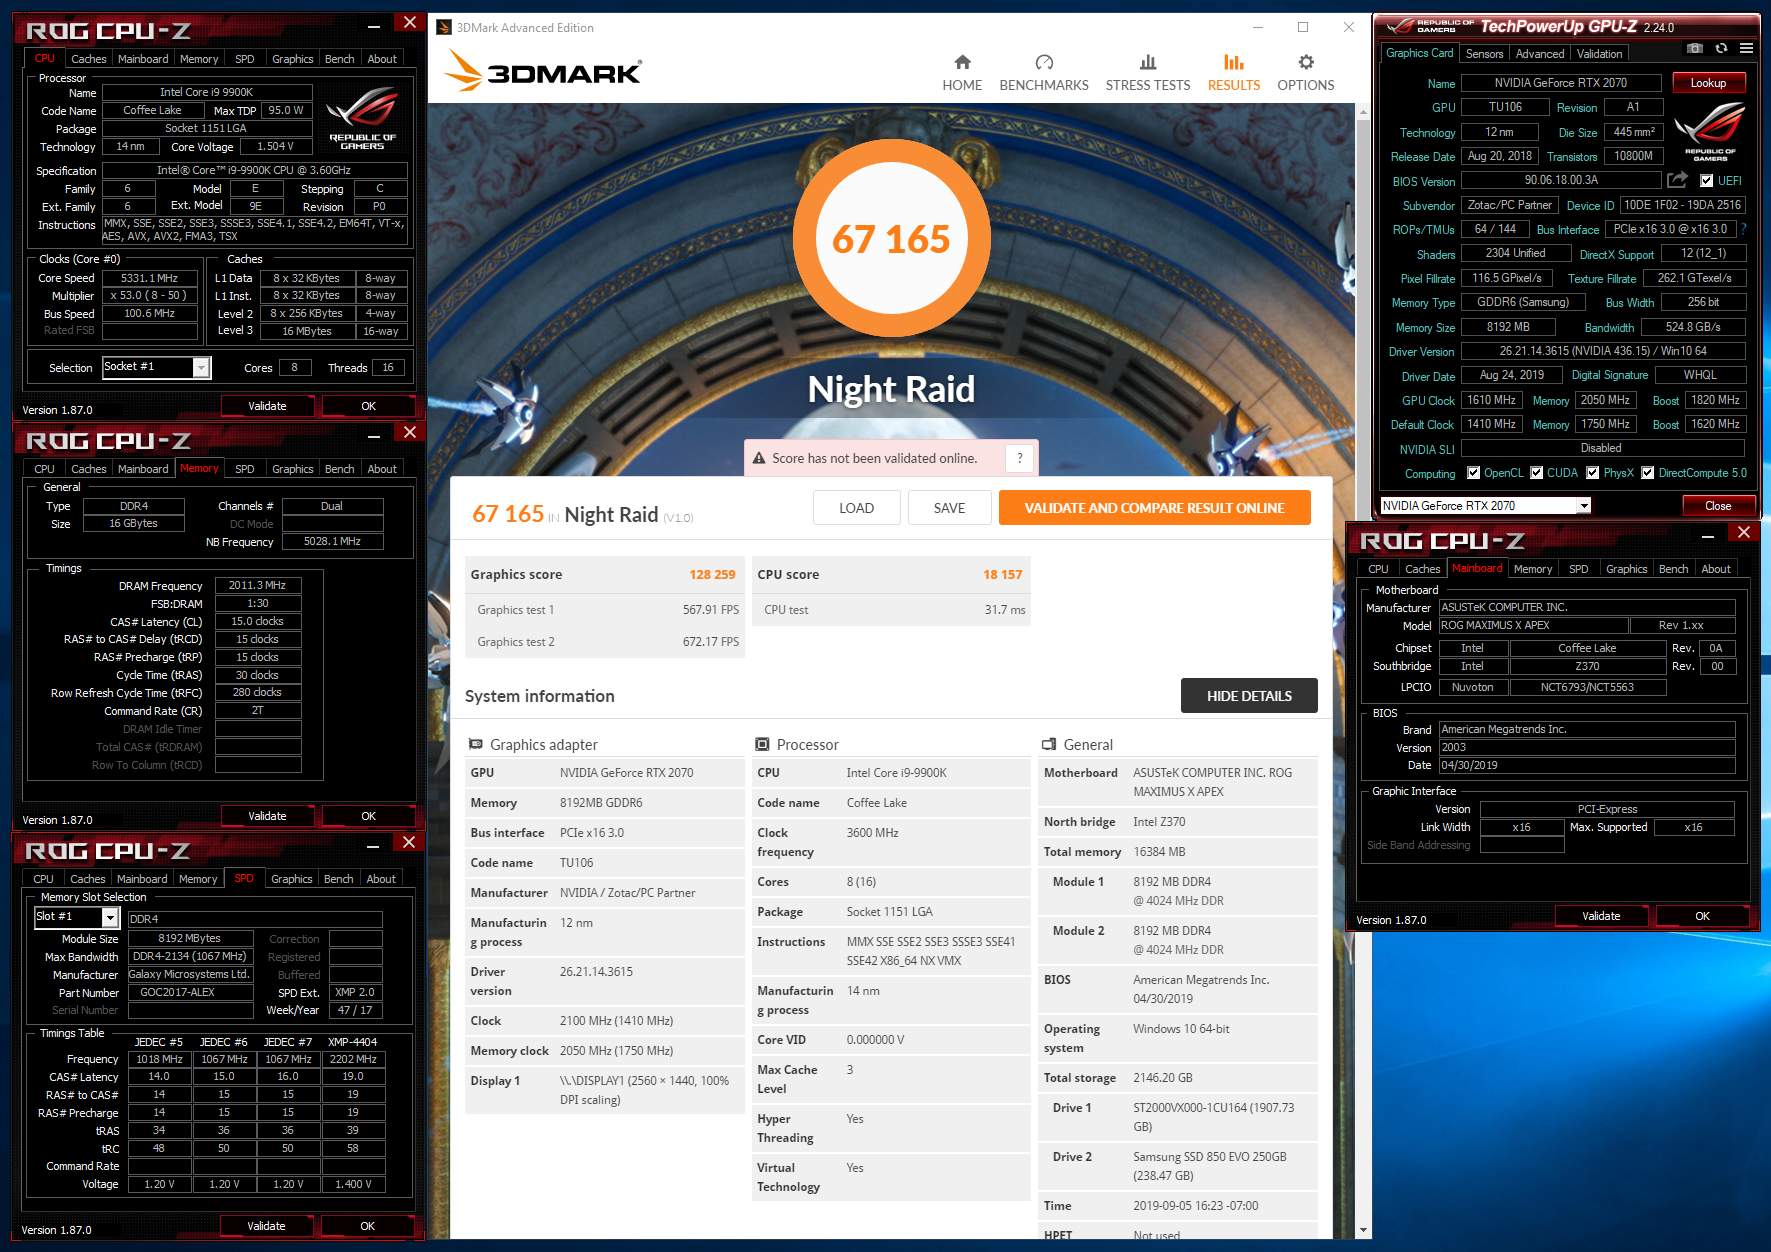Open 3DMark Options gear icon
The image size is (1771, 1252).
click(x=1306, y=62)
